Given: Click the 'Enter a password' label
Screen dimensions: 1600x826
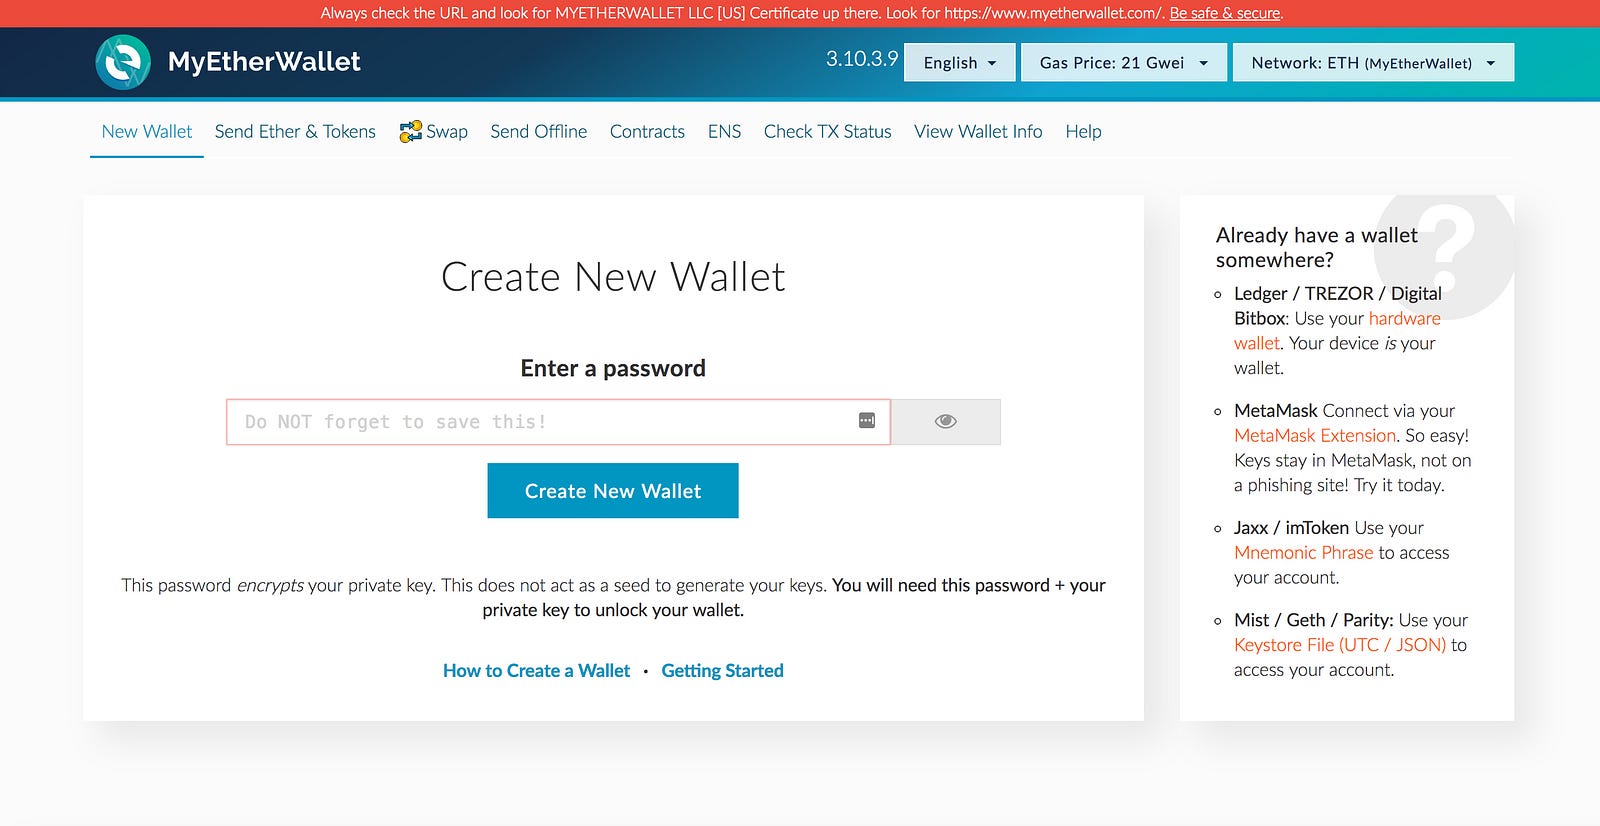Looking at the screenshot, I should click(613, 368).
